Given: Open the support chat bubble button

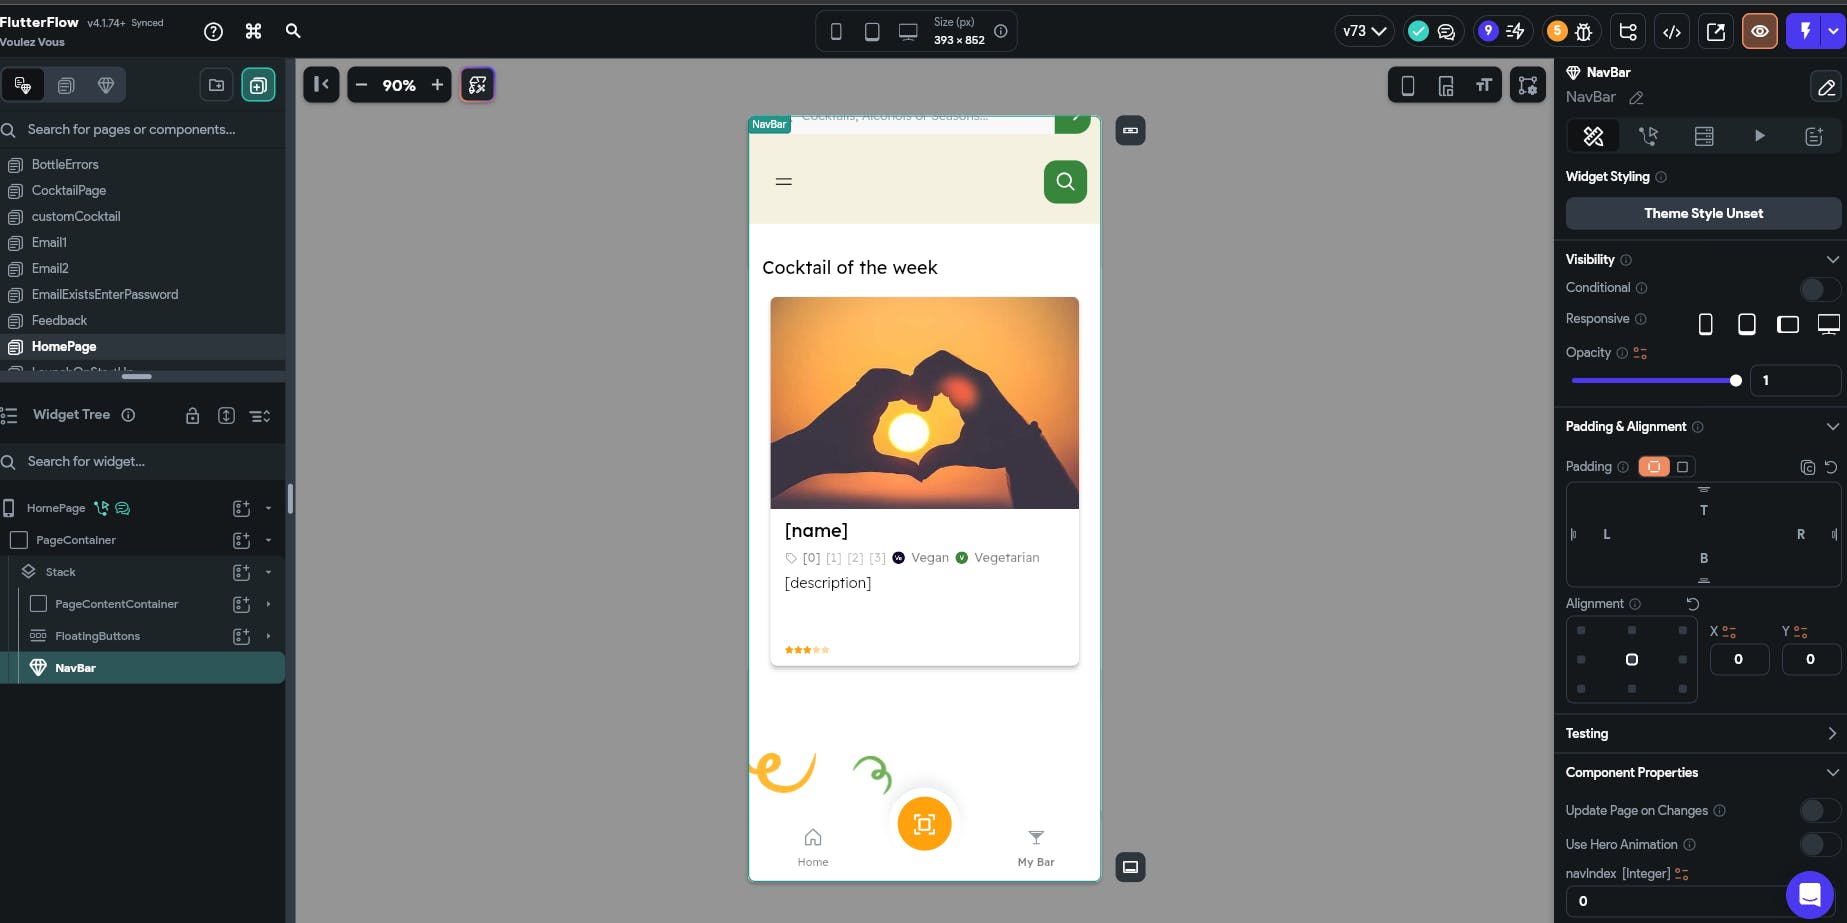Looking at the screenshot, I should (1810, 895).
